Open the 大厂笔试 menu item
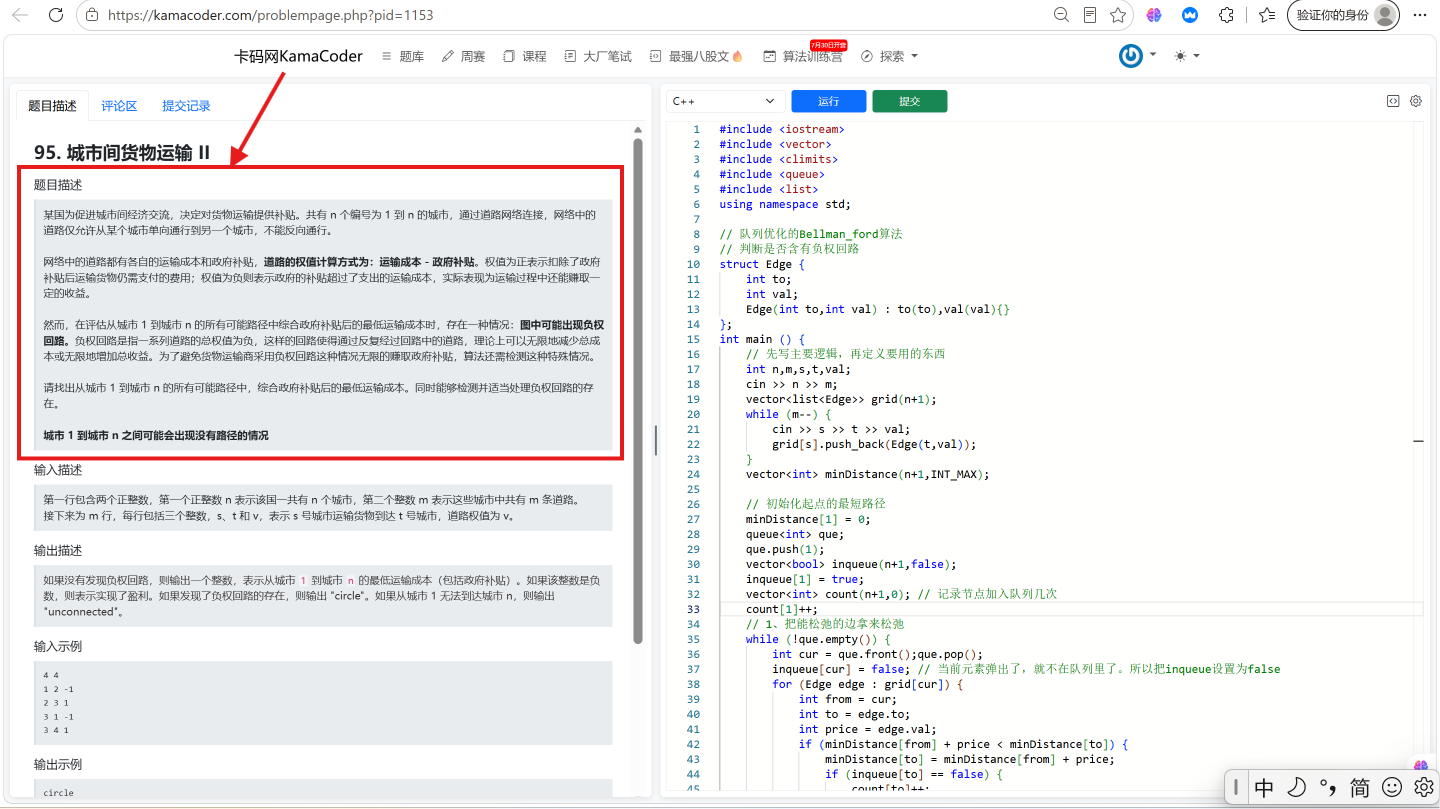Viewport: 1440px width, 809px height. 598,56
